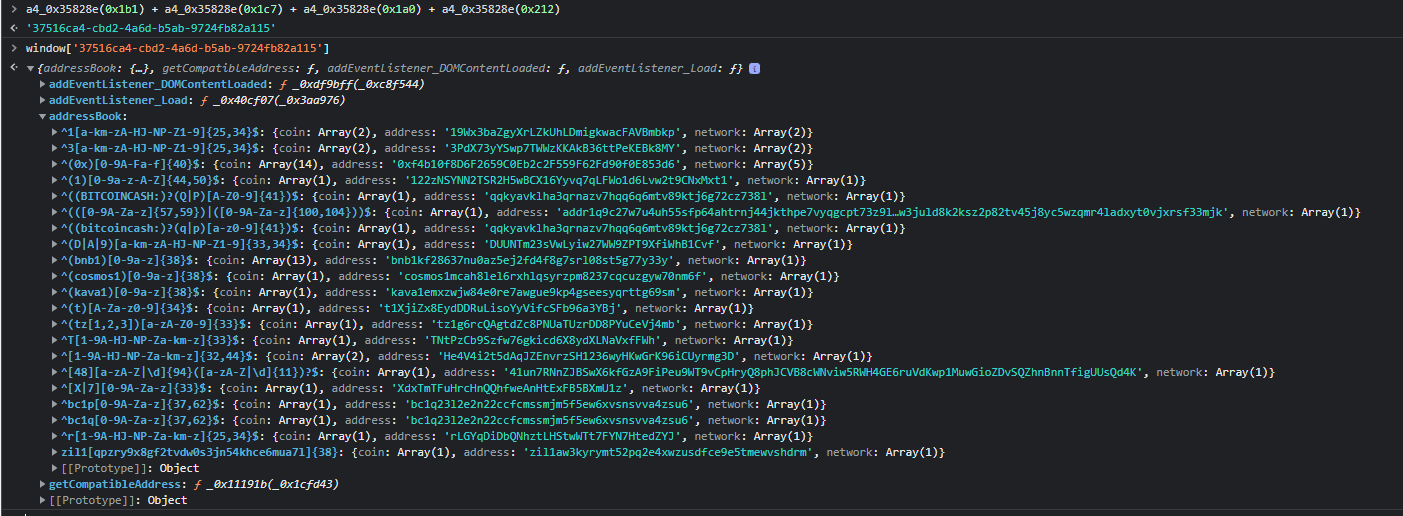
Task: Click the _0x11191b(_0x1cfd43) function value
Action: [273, 484]
